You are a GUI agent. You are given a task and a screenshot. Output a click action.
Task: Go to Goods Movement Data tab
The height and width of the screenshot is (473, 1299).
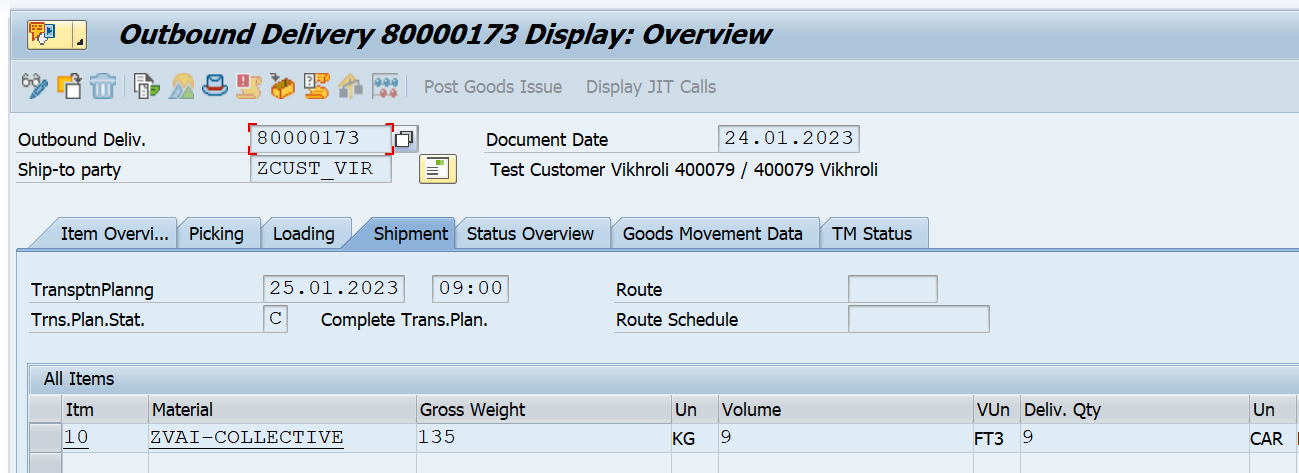pos(713,234)
